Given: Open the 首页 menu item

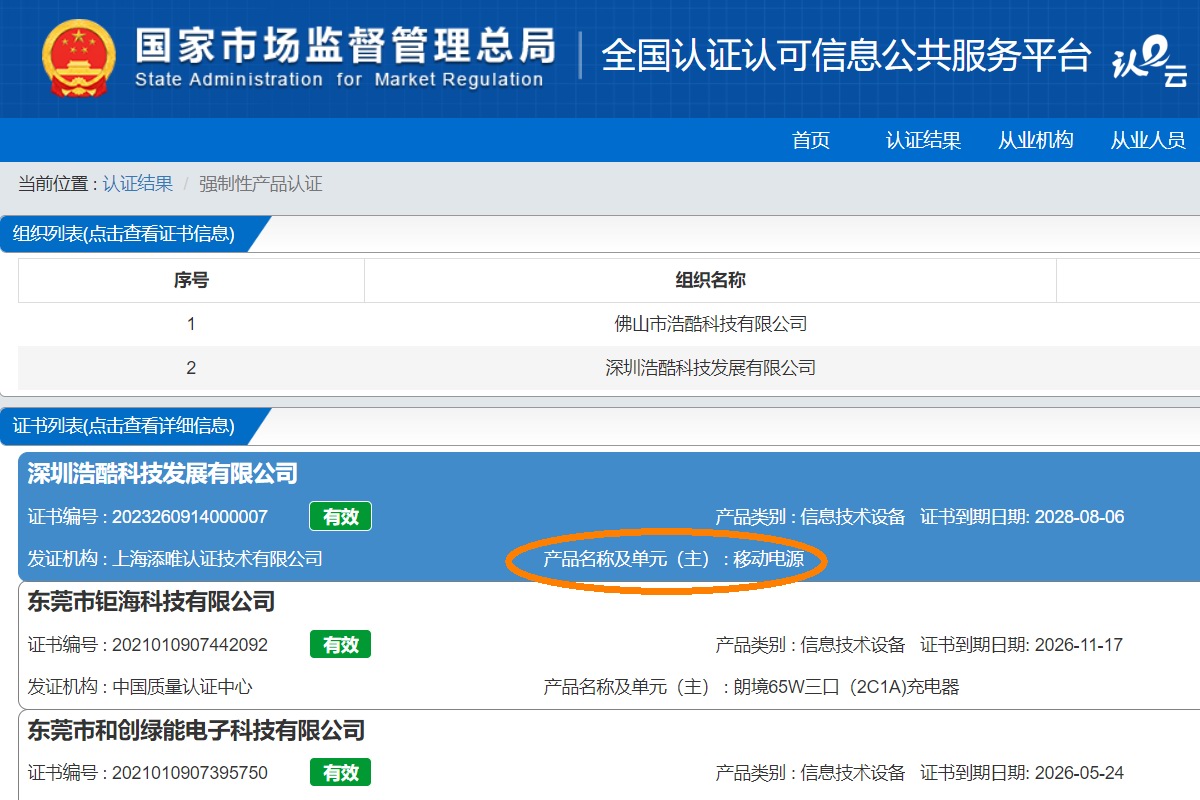Looking at the screenshot, I should tap(811, 141).
